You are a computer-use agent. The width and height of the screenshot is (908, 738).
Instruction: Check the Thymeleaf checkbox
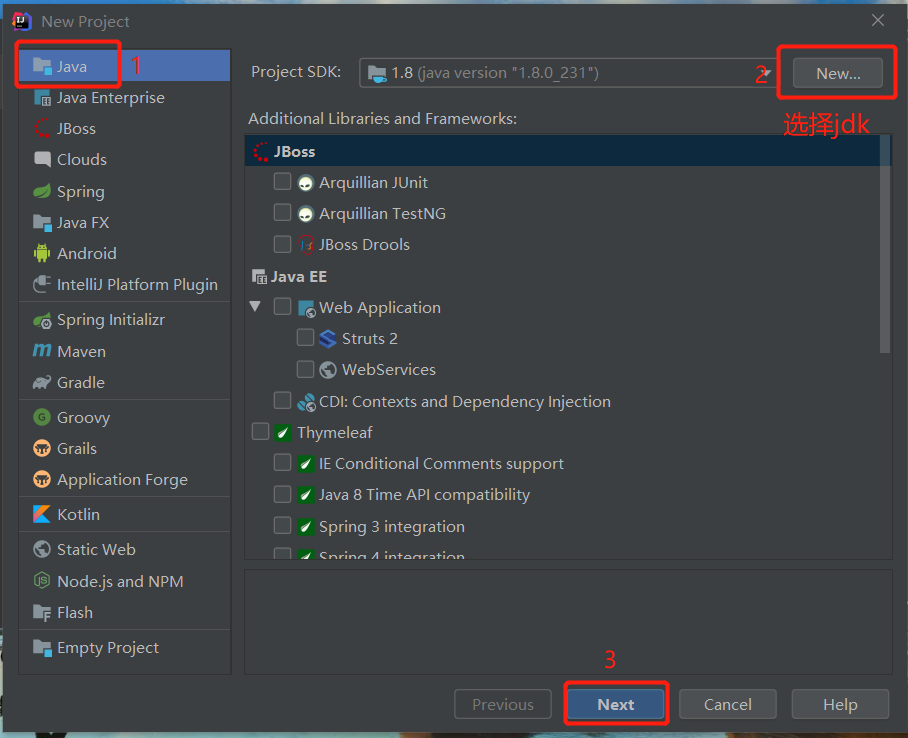260,432
